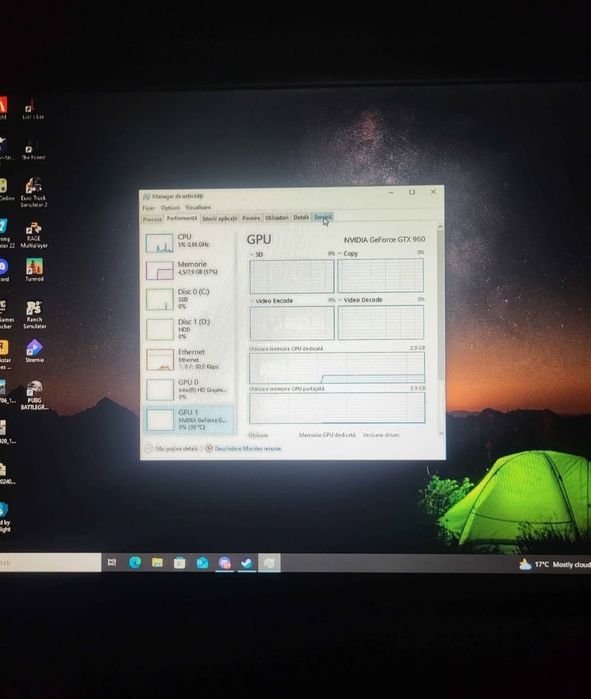Switch to the Pornire tab

[x=251, y=218]
